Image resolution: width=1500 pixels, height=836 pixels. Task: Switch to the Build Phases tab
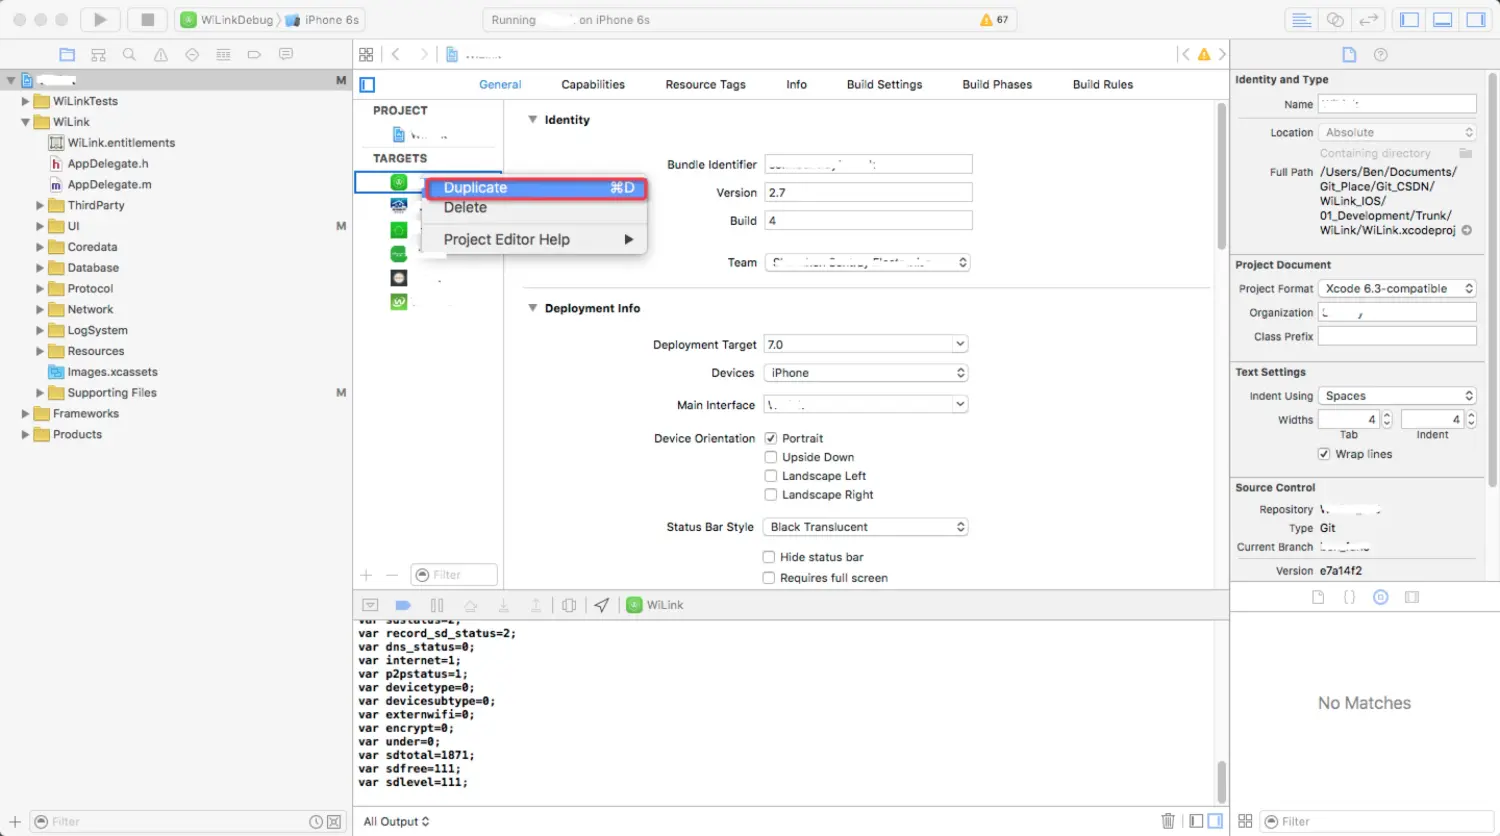[997, 85]
